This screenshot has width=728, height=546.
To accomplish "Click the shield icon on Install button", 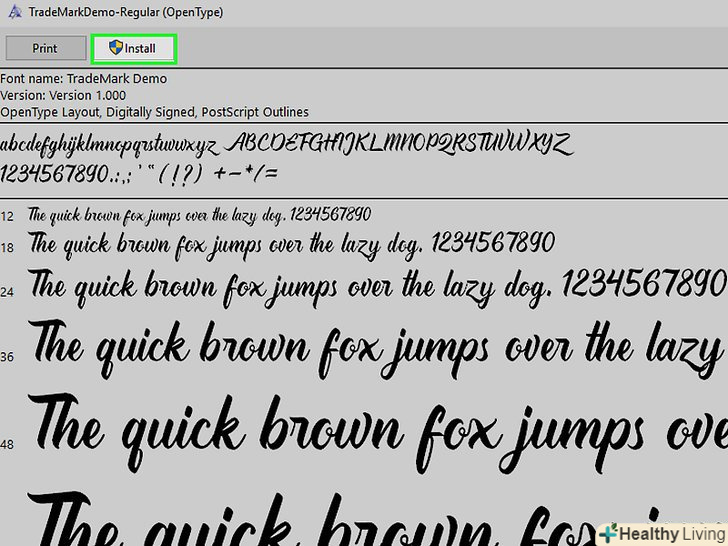I will click(x=115, y=48).
